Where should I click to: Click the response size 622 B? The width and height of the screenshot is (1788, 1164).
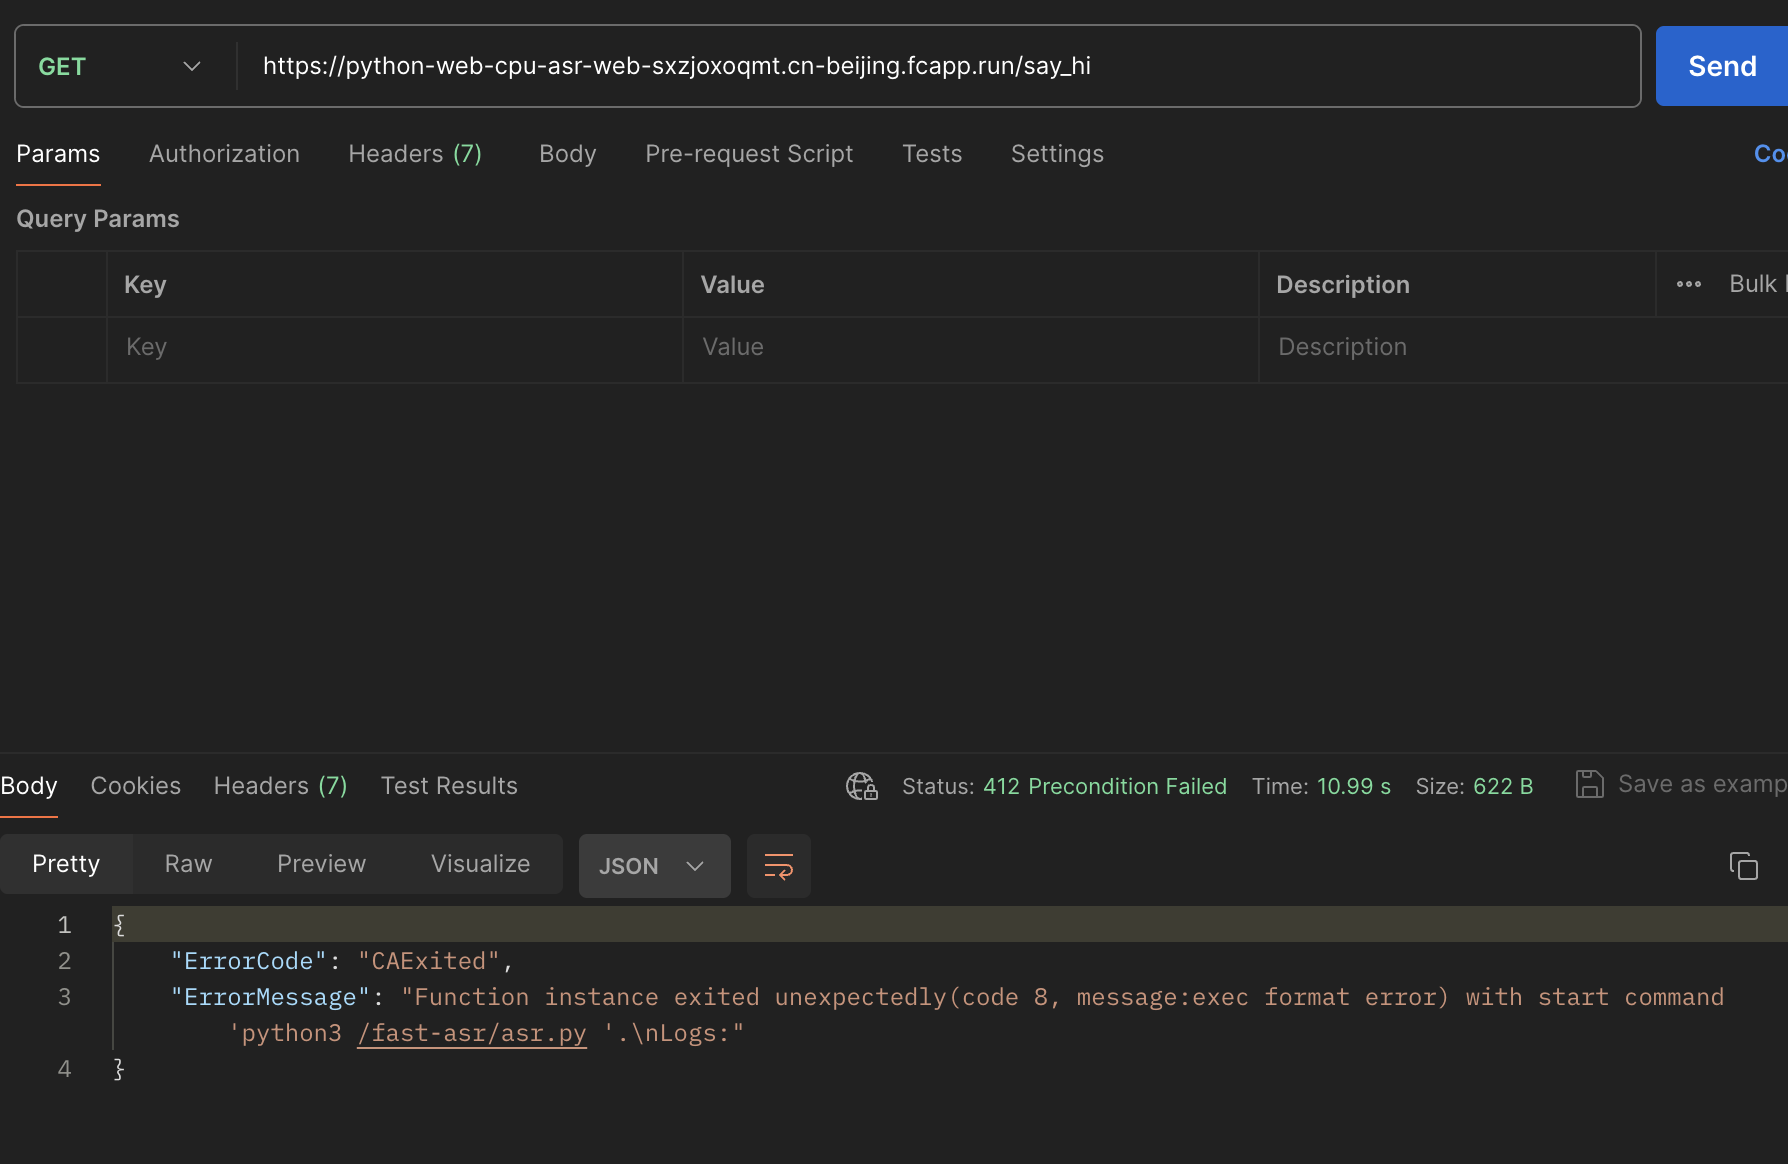pyautogui.click(x=1503, y=786)
